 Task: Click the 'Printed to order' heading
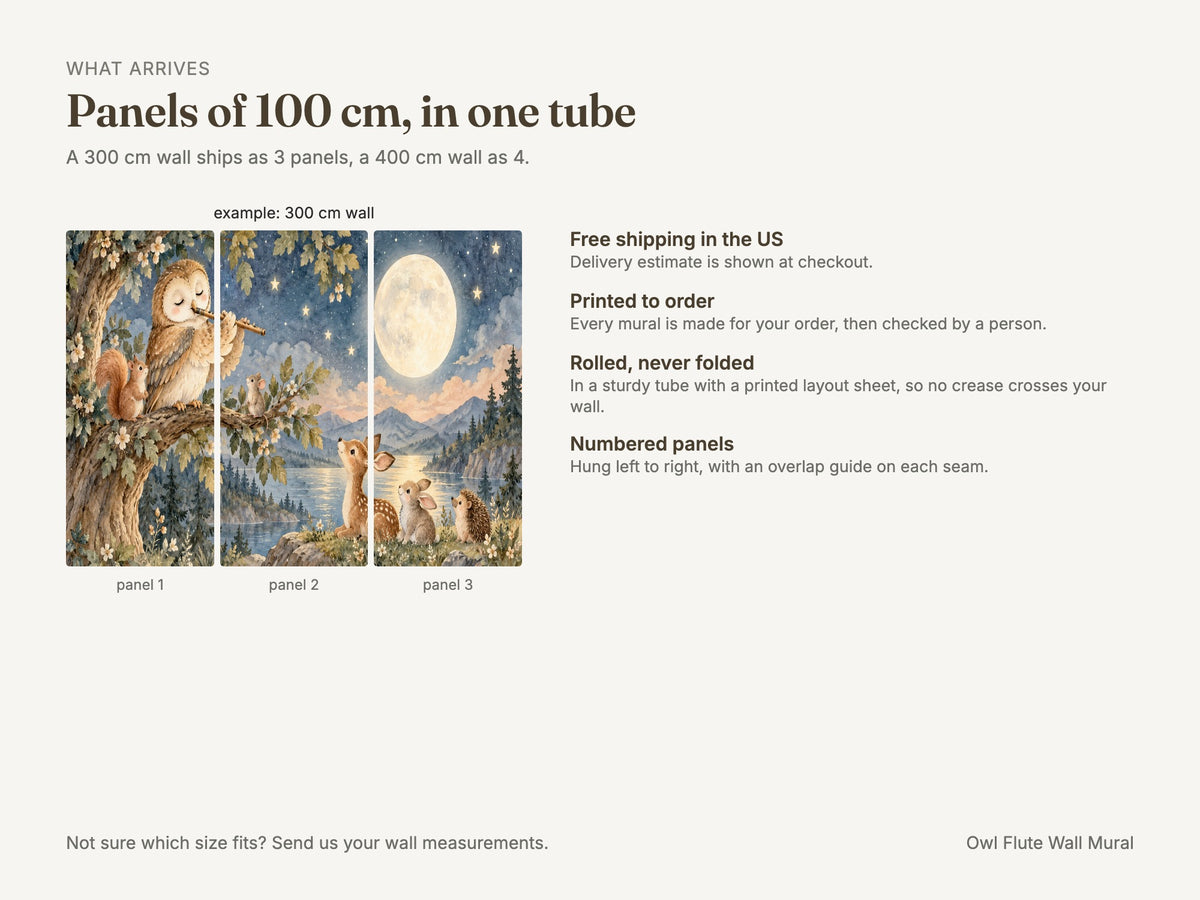tap(642, 301)
